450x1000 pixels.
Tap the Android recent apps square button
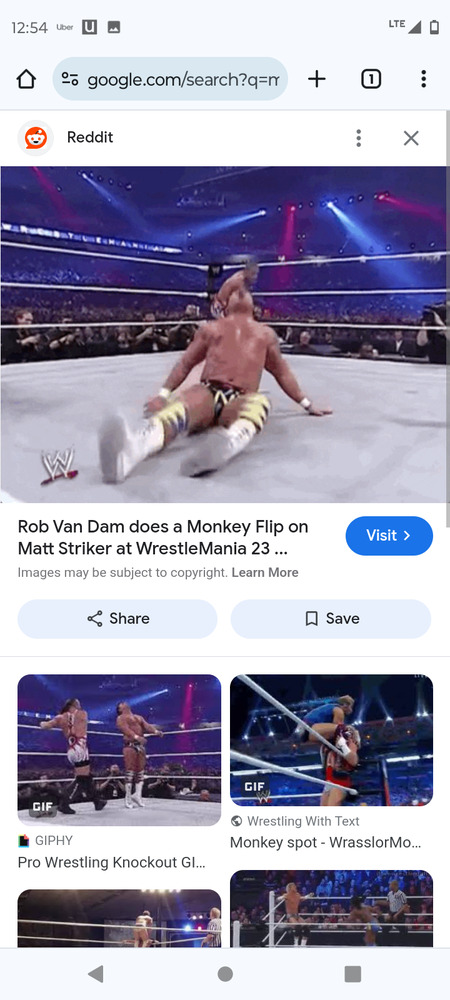click(352, 974)
